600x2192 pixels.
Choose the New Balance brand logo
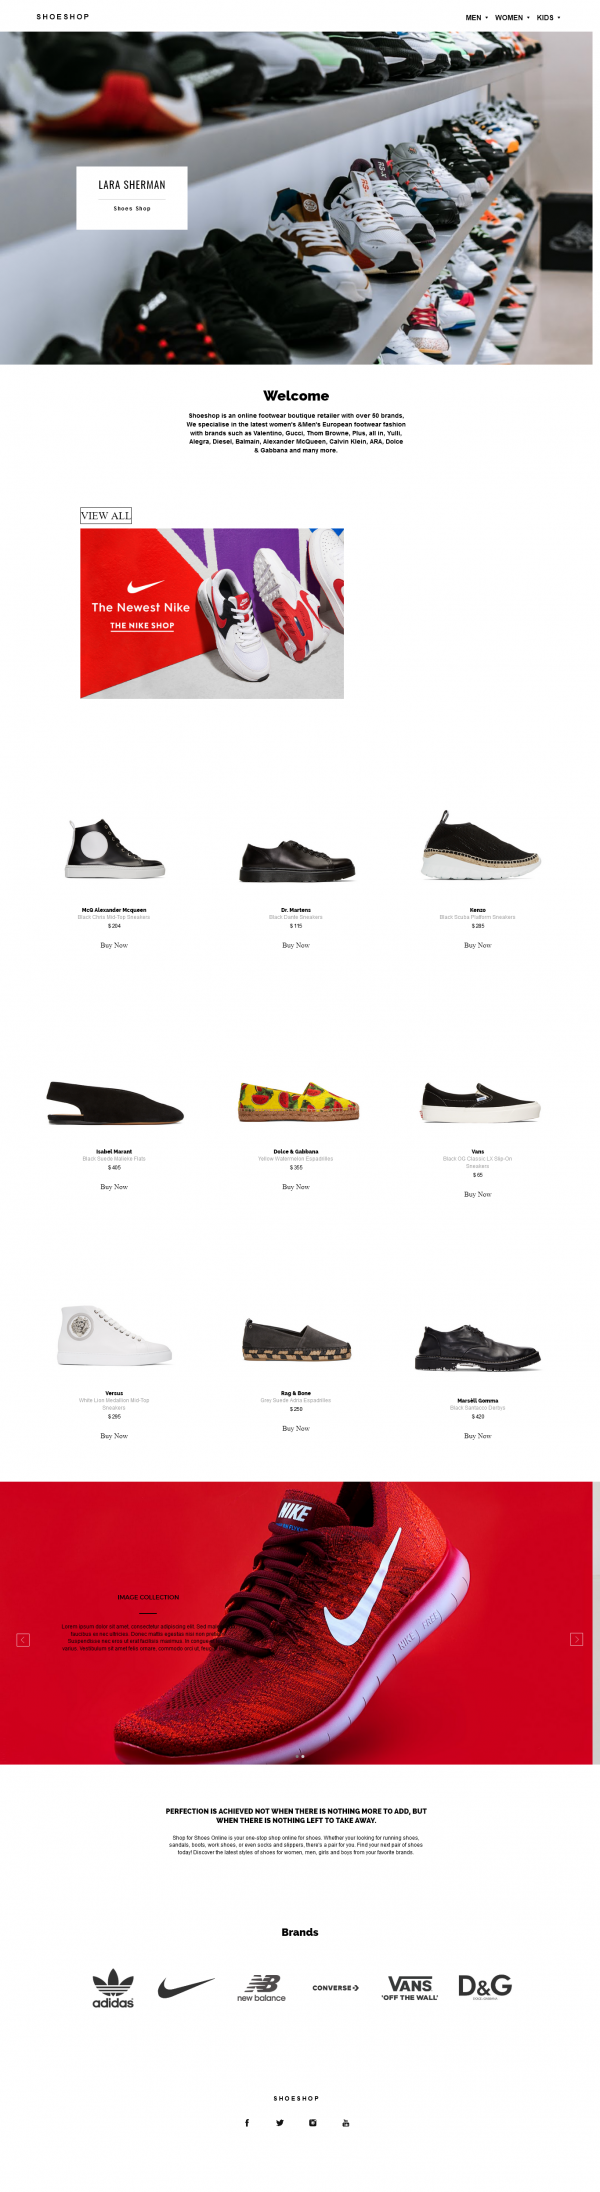261,1988
